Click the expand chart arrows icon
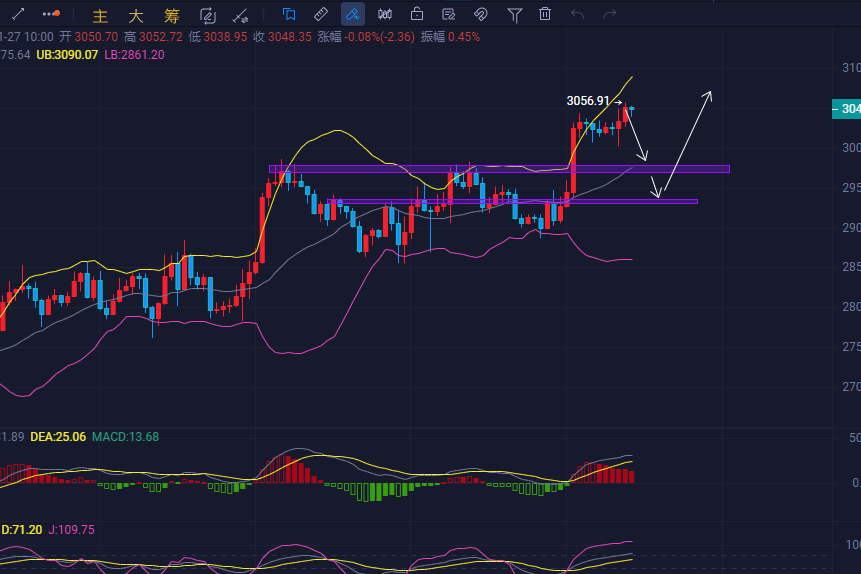This screenshot has width=861, height=574. click(18, 14)
